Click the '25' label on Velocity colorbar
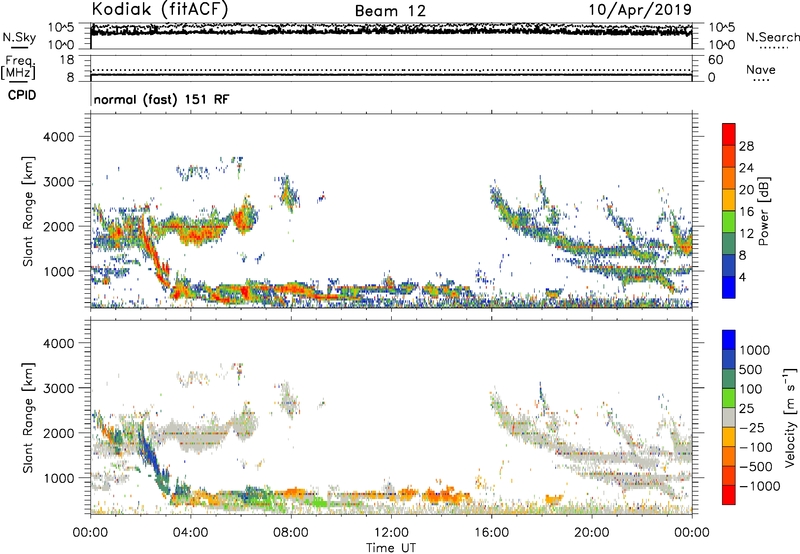Image resolution: width=800 pixels, height=554 pixels. pos(746,409)
